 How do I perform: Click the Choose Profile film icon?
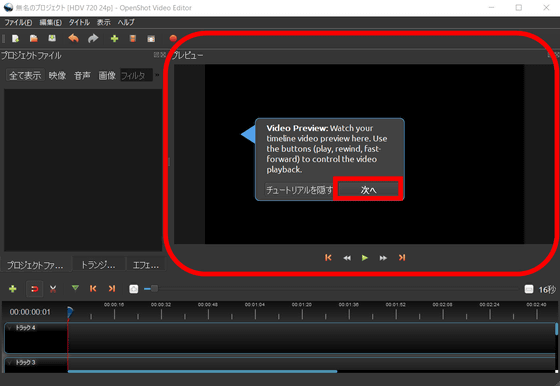pyautogui.click(x=132, y=38)
